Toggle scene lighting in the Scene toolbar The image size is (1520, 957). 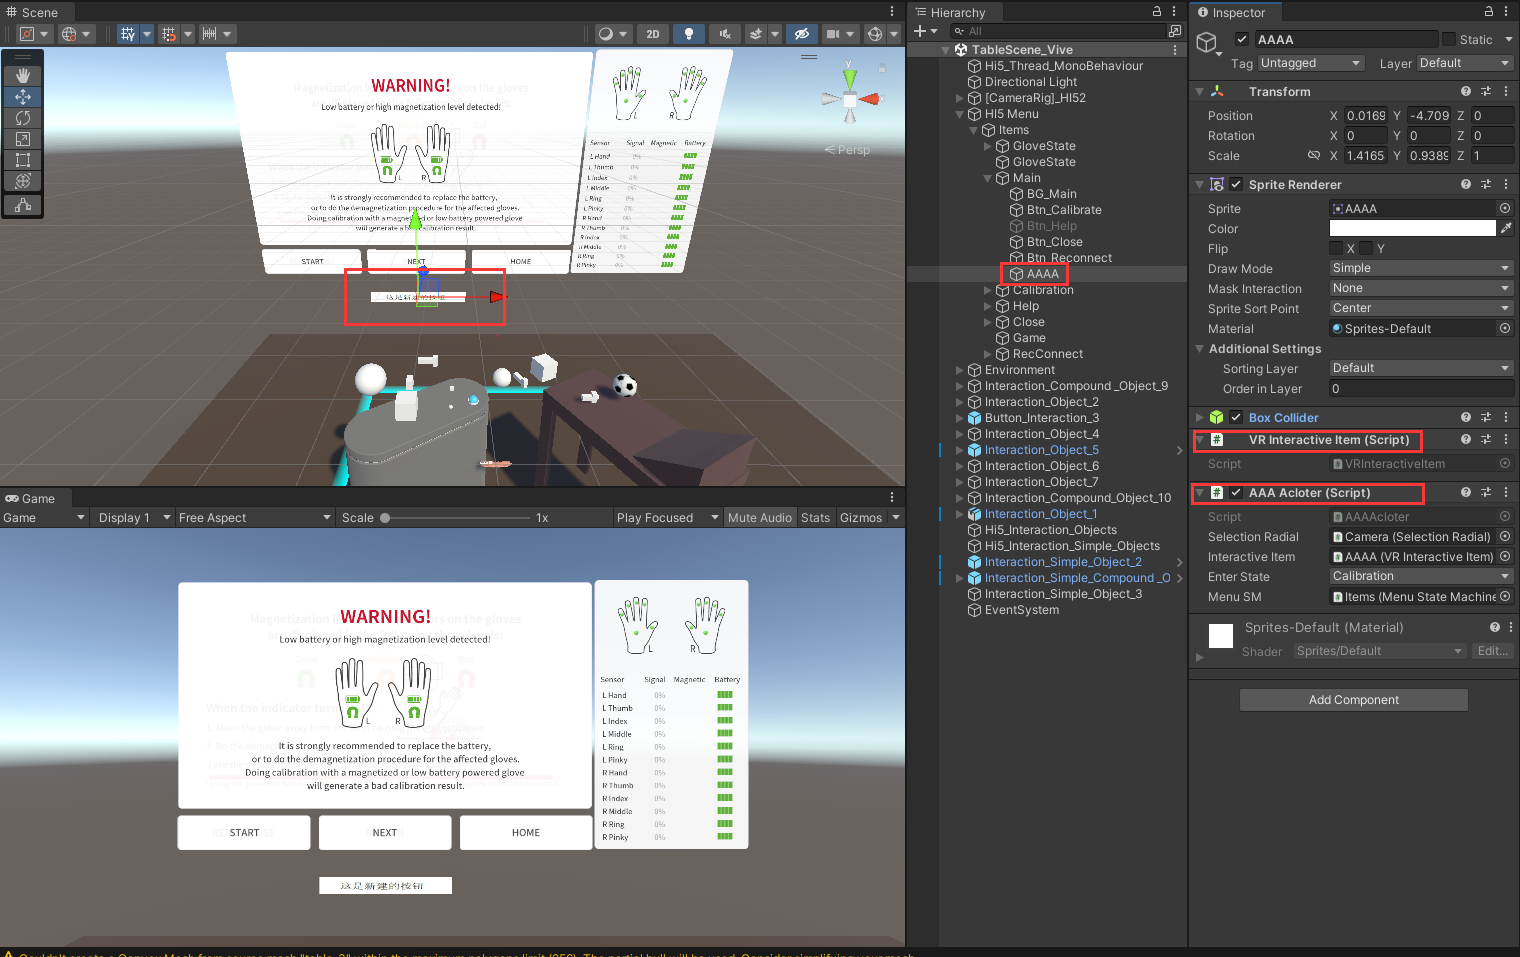click(x=689, y=33)
